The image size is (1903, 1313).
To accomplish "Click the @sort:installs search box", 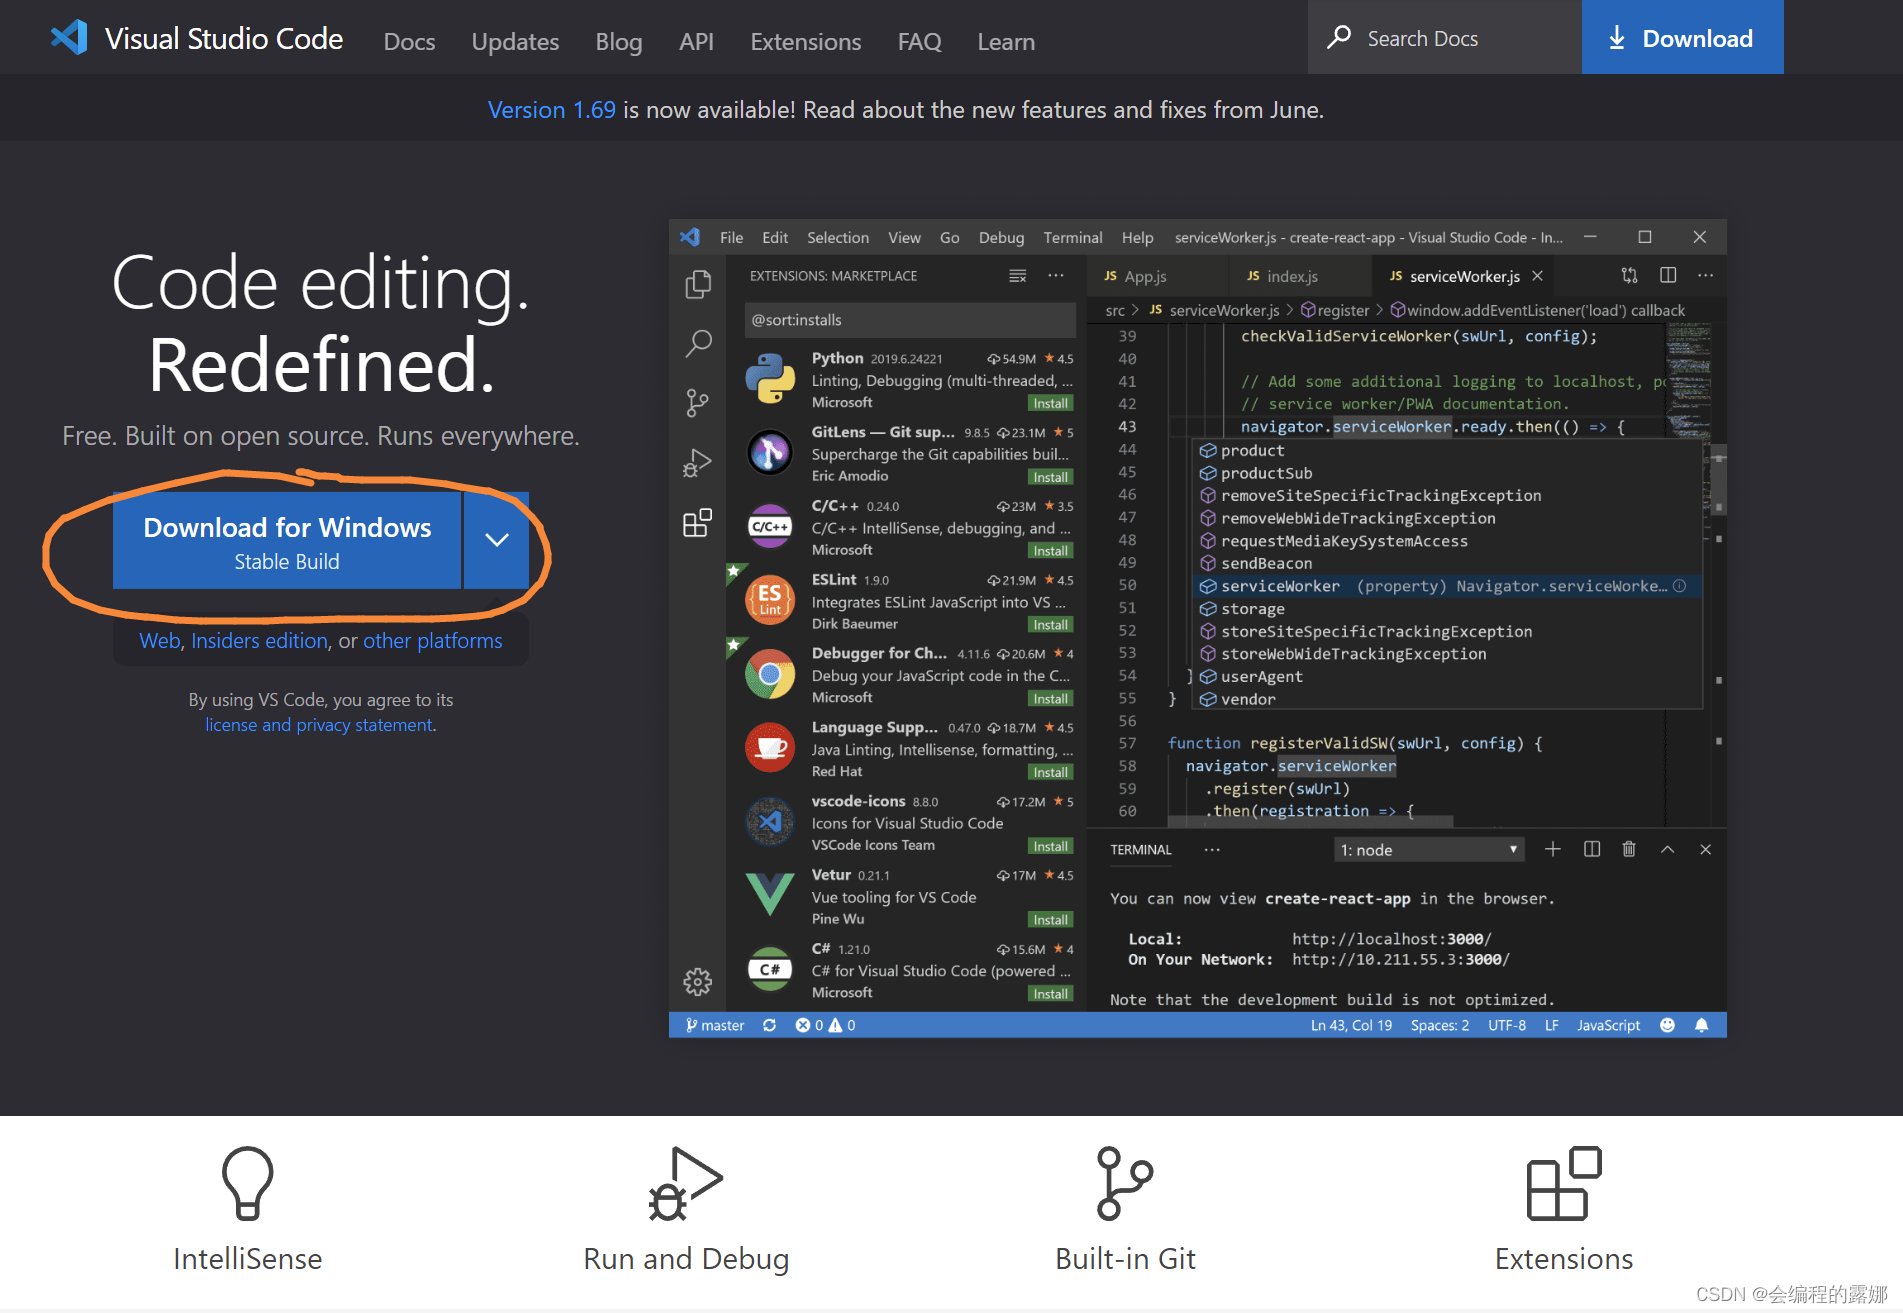I will [x=910, y=320].
